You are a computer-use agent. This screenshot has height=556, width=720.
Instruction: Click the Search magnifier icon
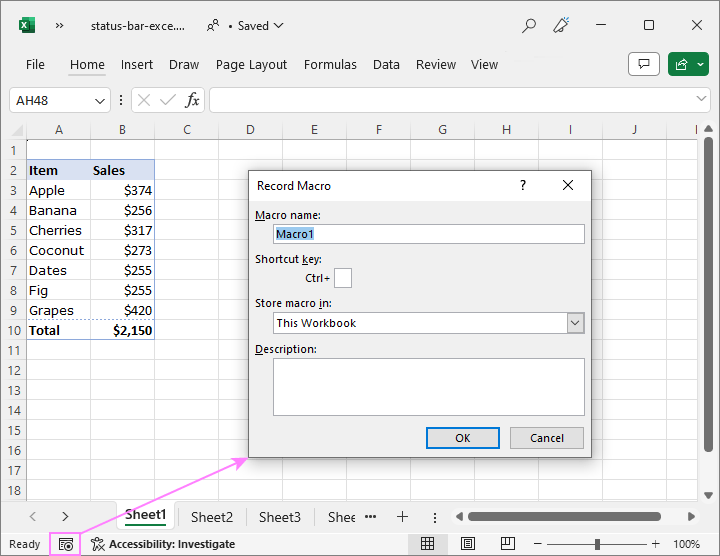coord(529,25)
